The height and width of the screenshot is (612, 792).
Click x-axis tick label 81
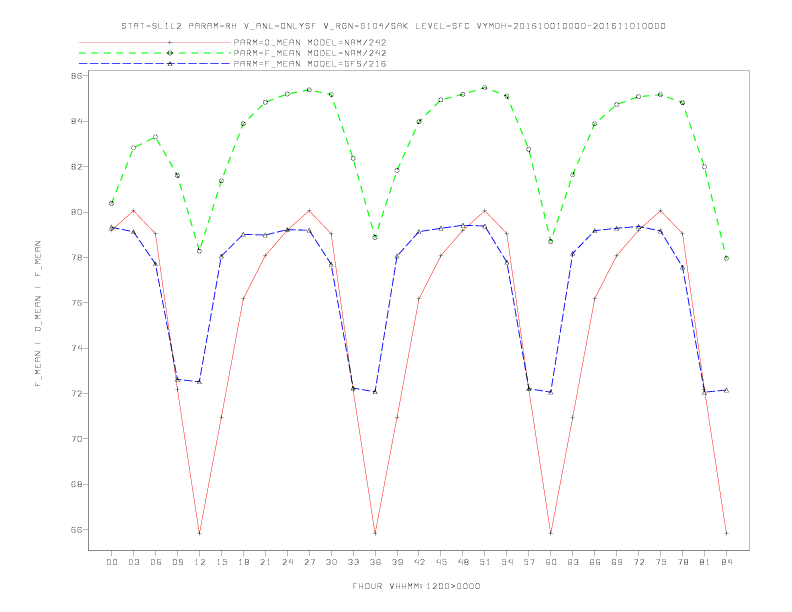tap(705, 562)
